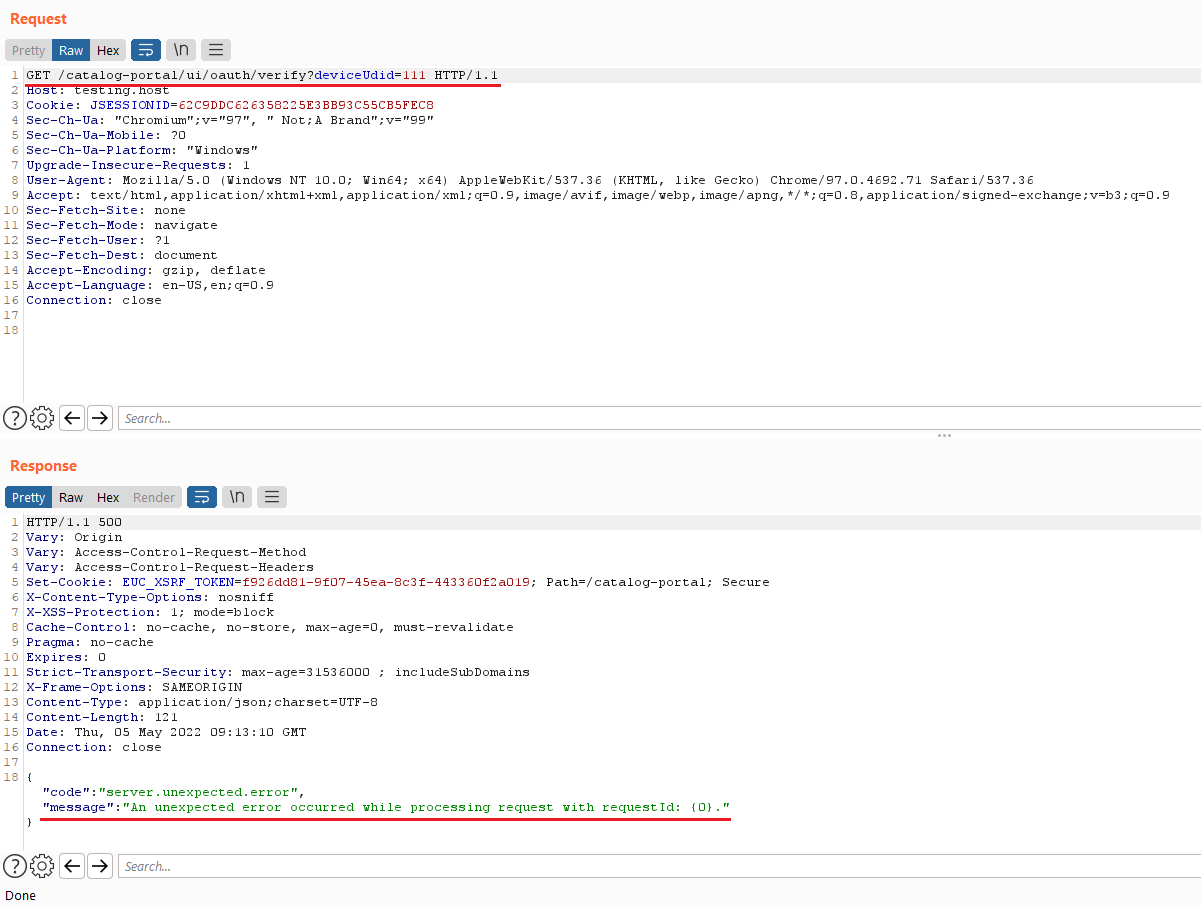
Task: Click the Set-Cookie EUC_XSRF_TOKEN line
Action: 398,582
